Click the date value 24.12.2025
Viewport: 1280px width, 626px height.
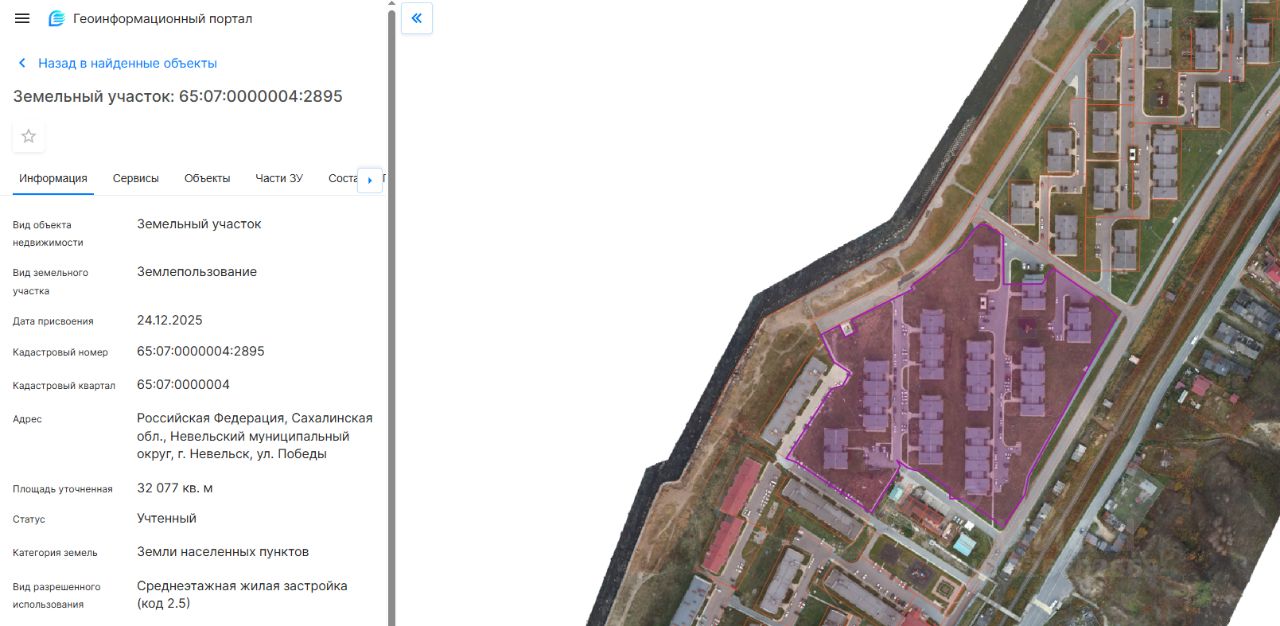(170, 320)
